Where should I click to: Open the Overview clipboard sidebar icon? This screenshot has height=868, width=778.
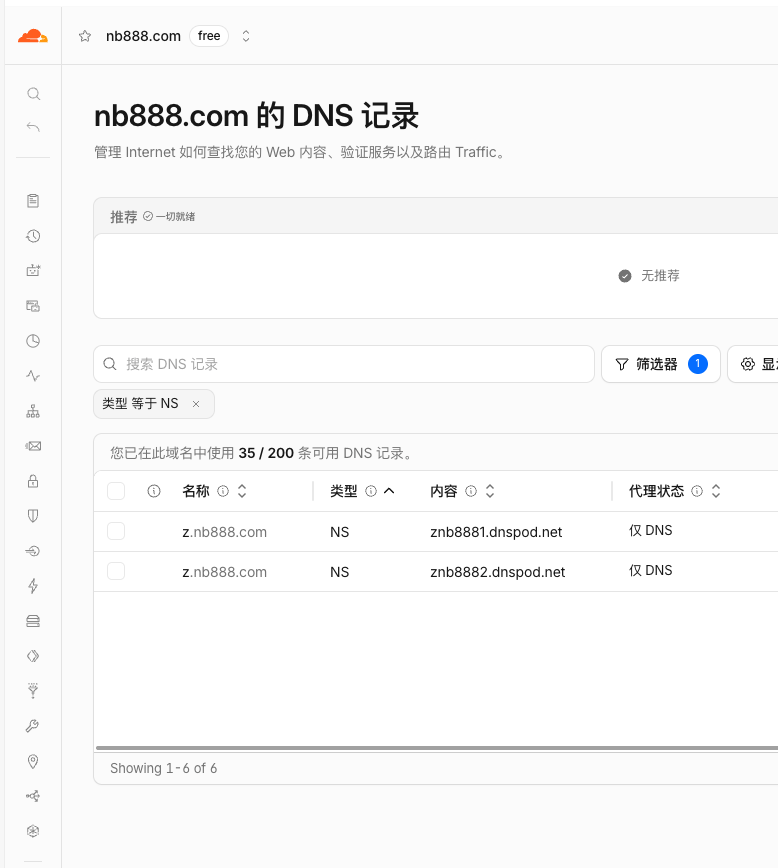pyautogui.click(x=33, y=201)
